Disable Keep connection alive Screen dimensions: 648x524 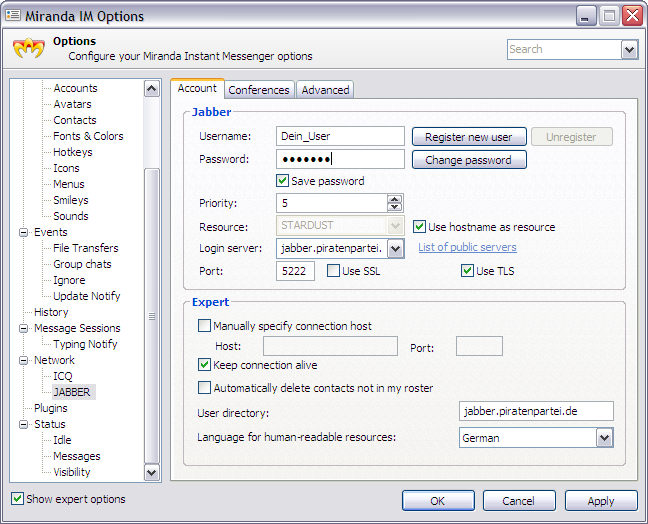(x=205, y=365)
